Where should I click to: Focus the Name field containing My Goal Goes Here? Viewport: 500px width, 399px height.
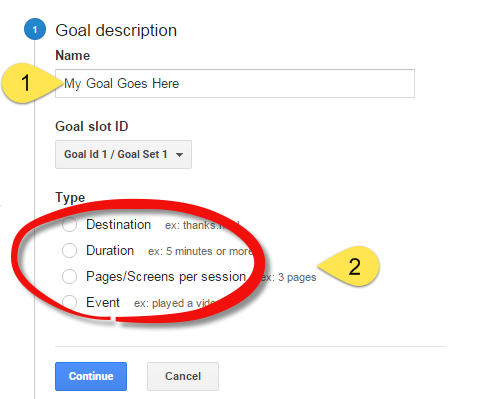tap(235, 83)
